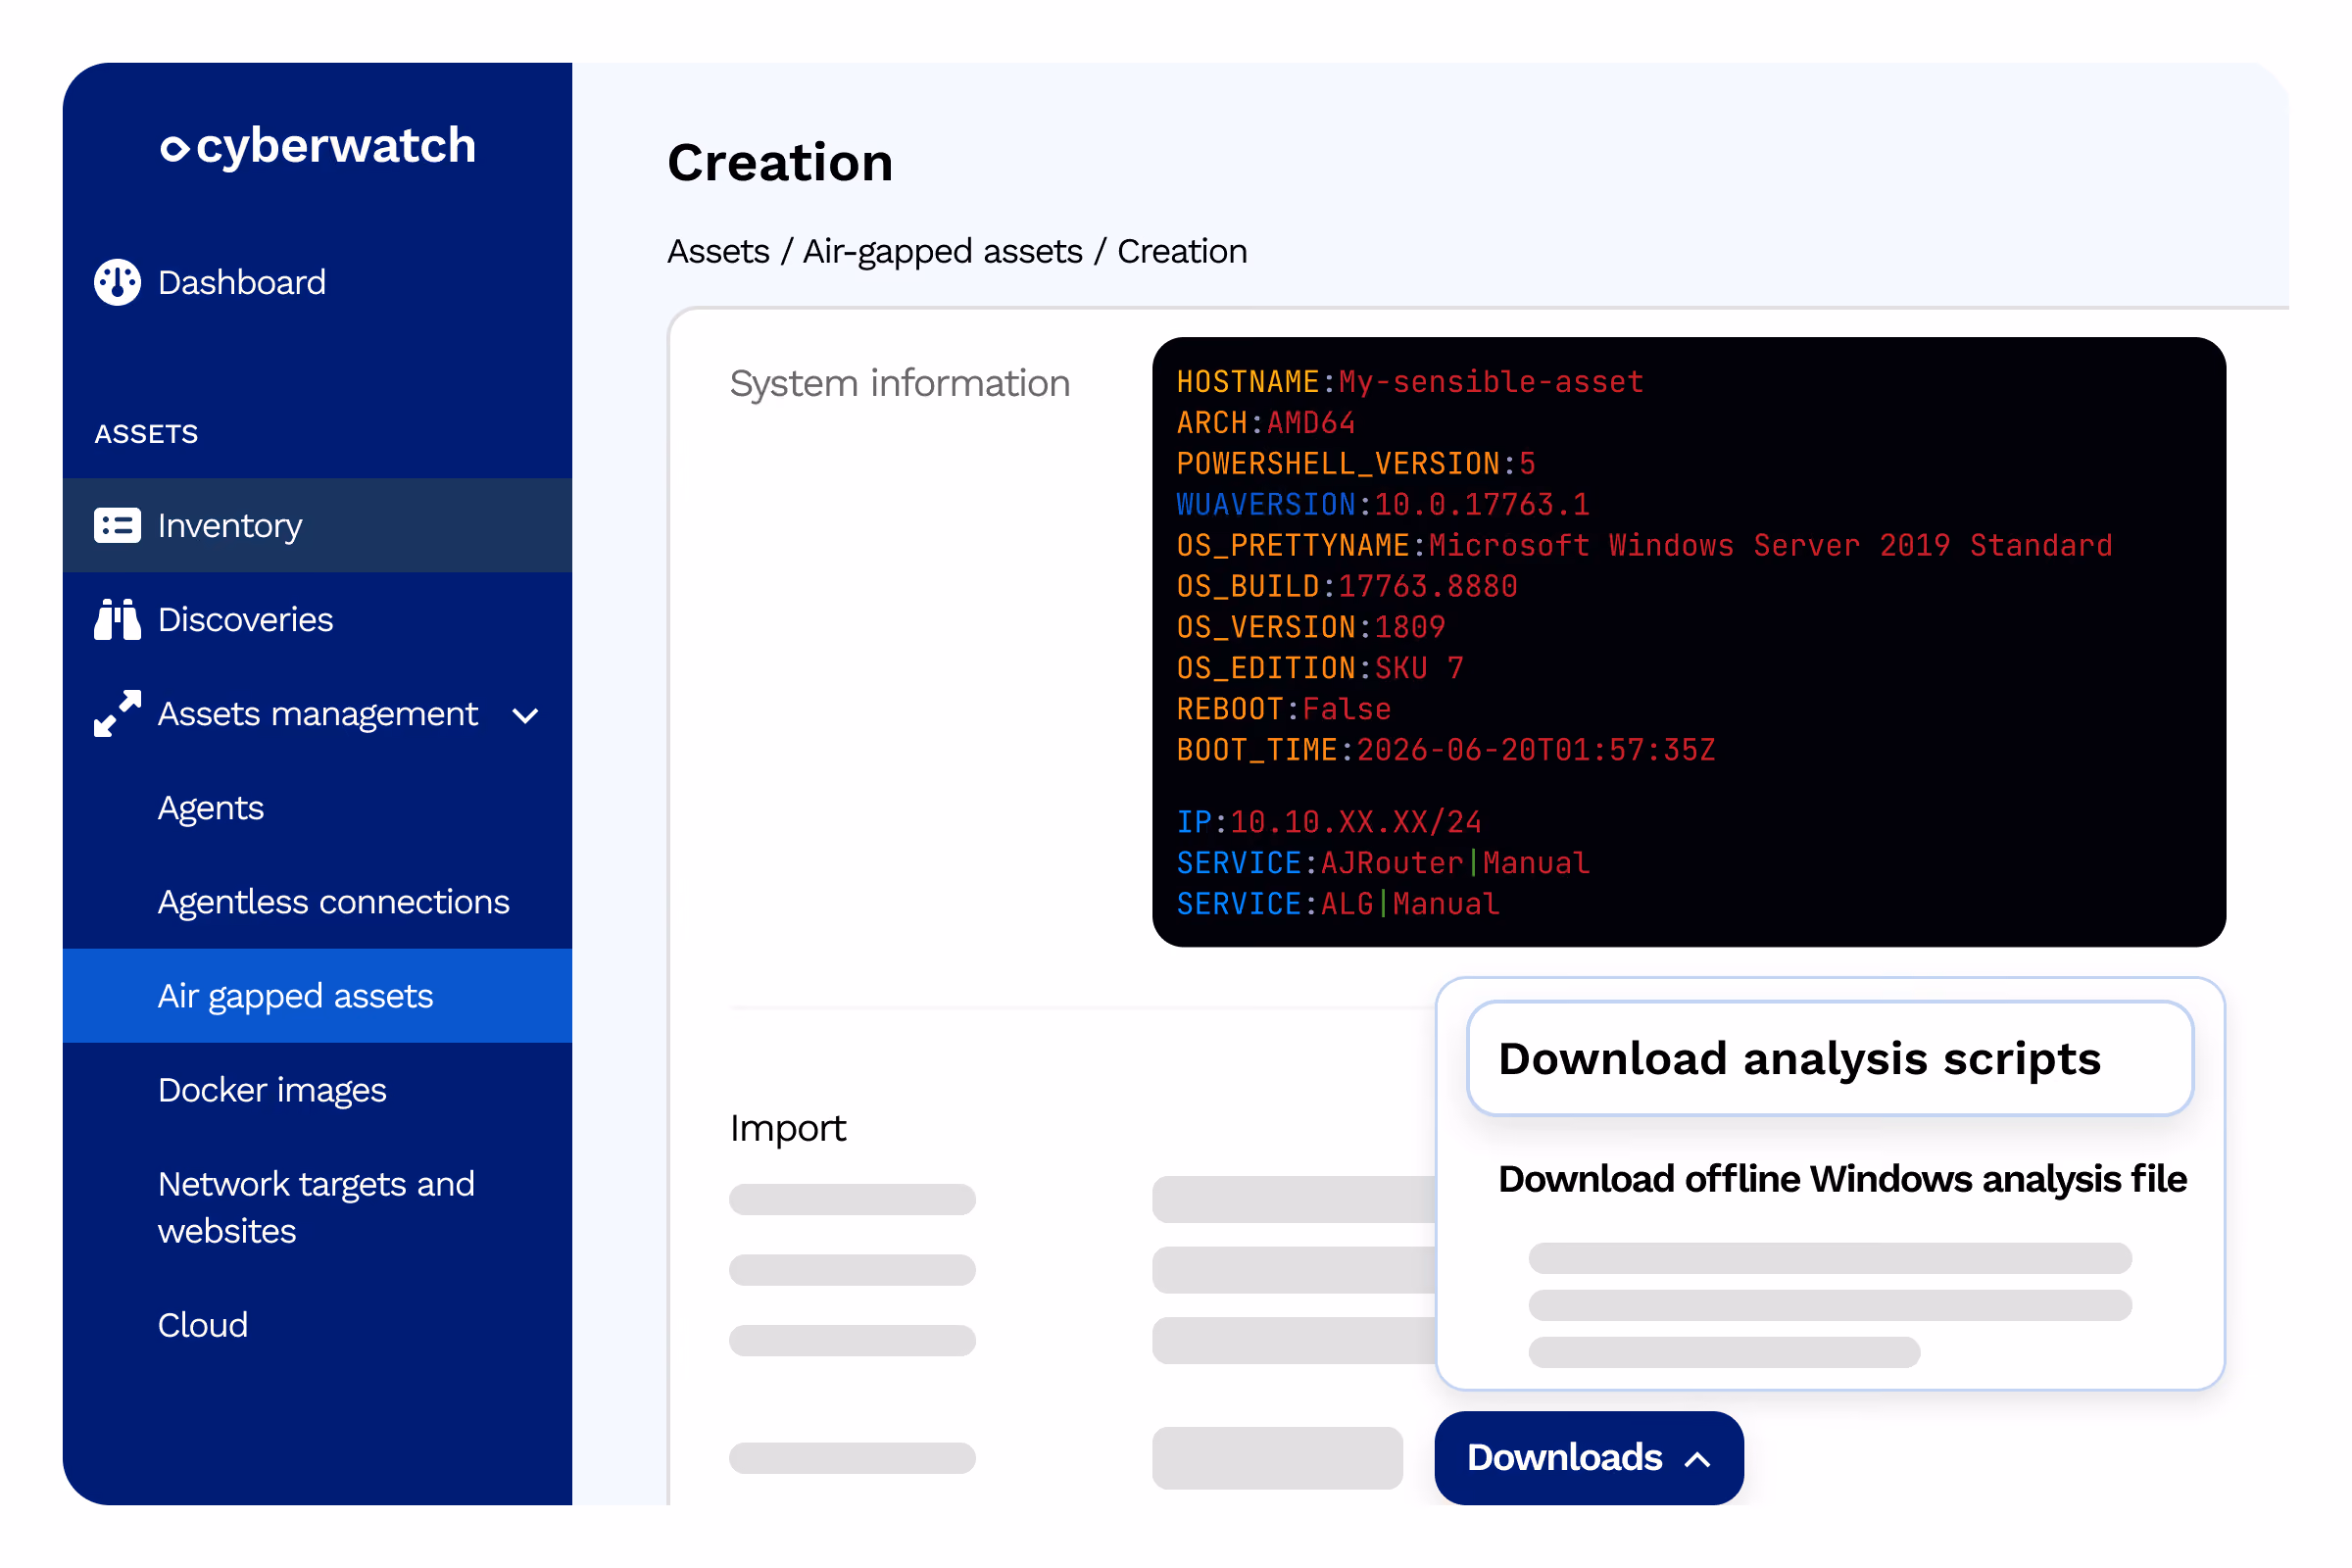This screenshot has width=2352, height=1568.
Task: Collapse Downloads via caret arrow
Action: click(1698, 1460)
